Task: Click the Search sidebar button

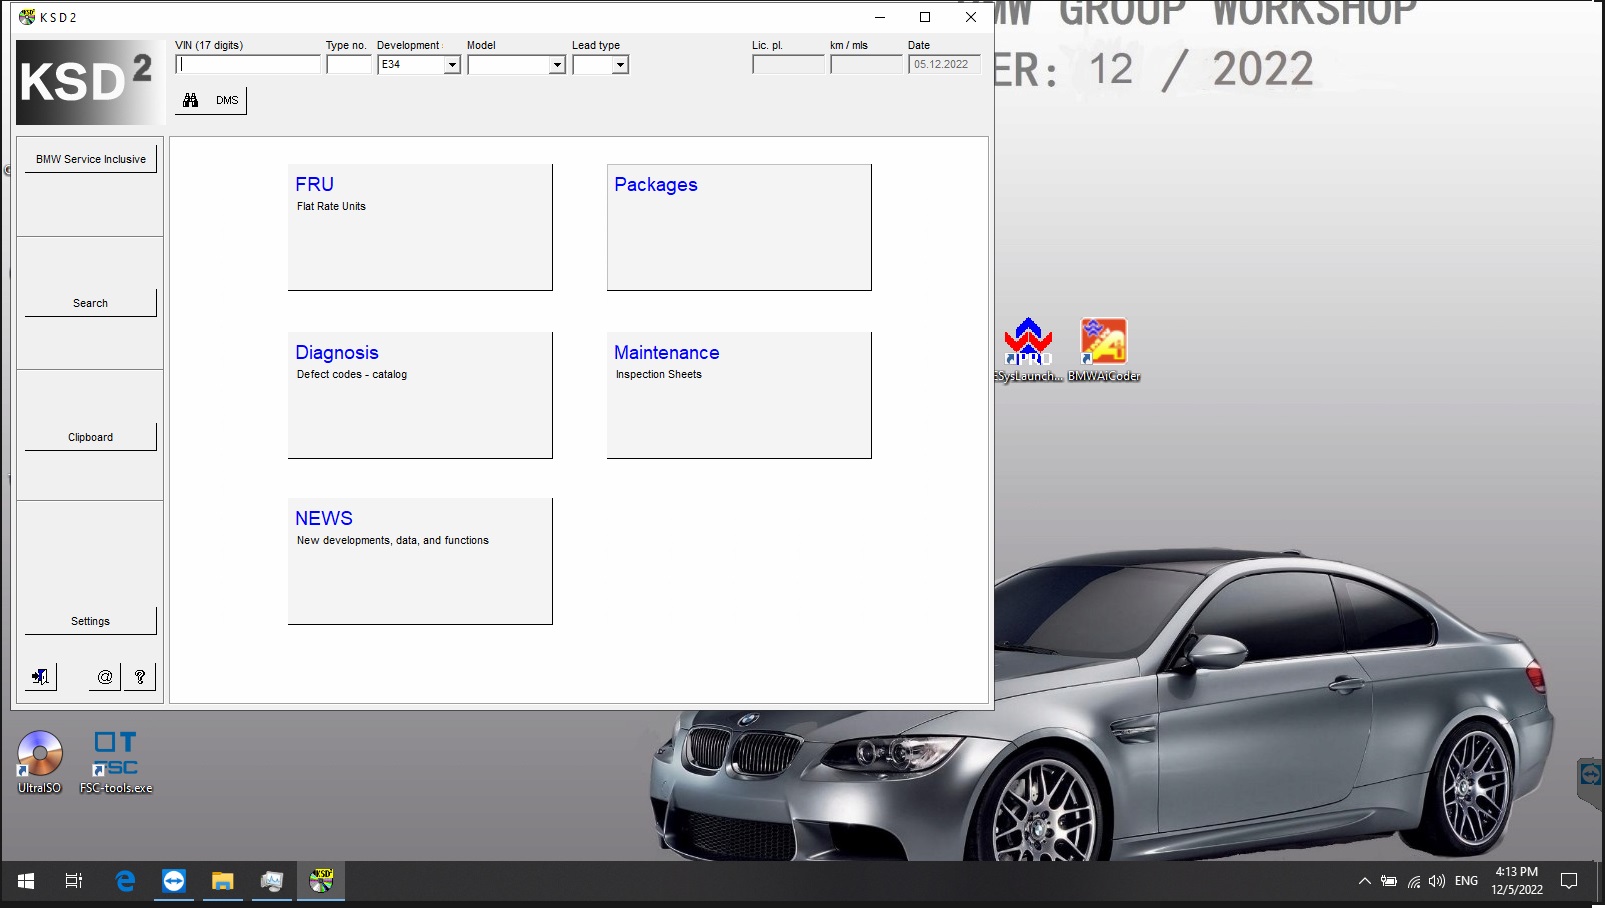Action: pos(91,303)
